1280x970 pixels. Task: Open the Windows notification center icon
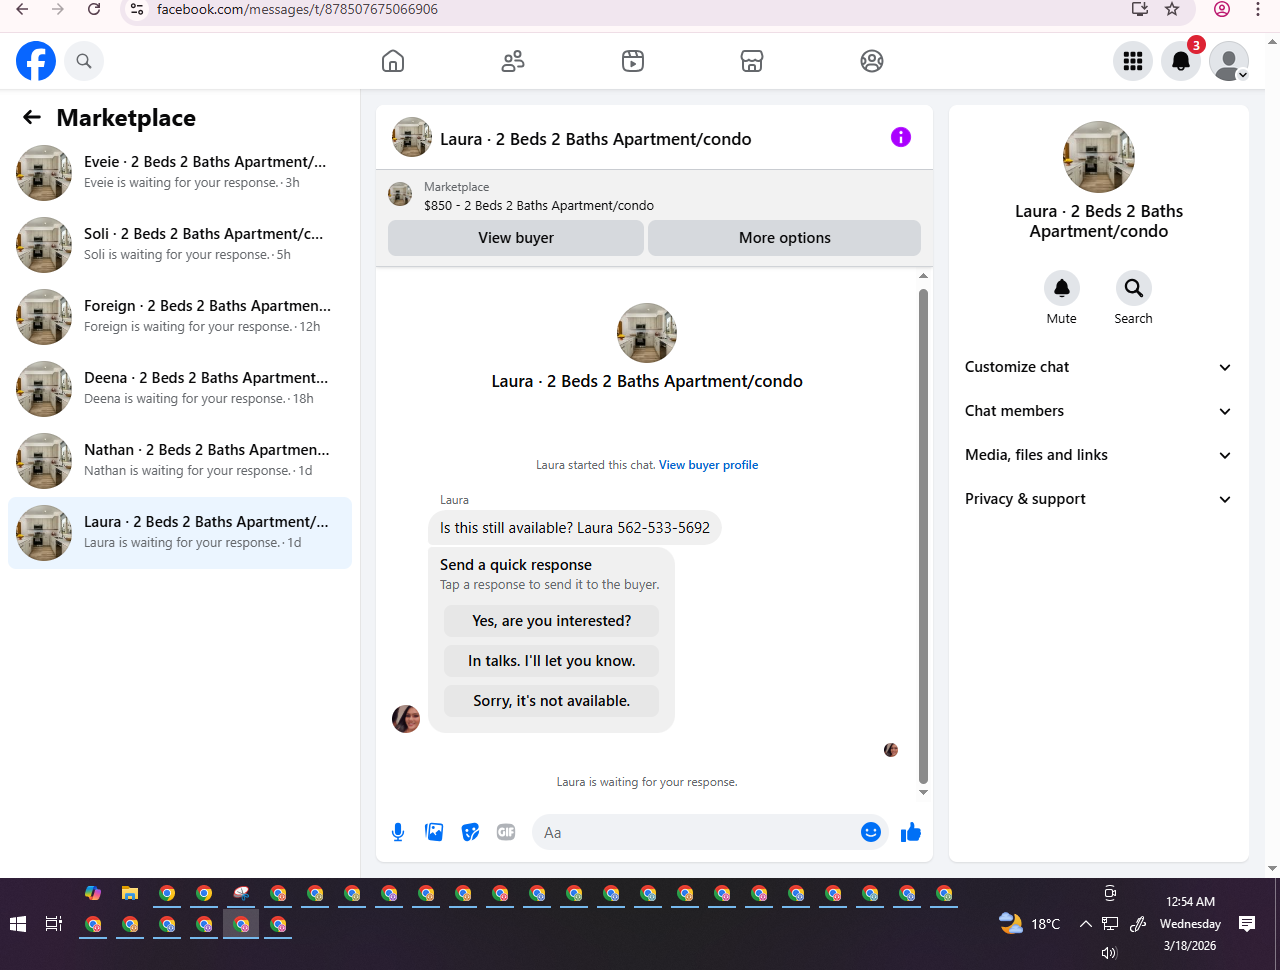(1247, 924)
